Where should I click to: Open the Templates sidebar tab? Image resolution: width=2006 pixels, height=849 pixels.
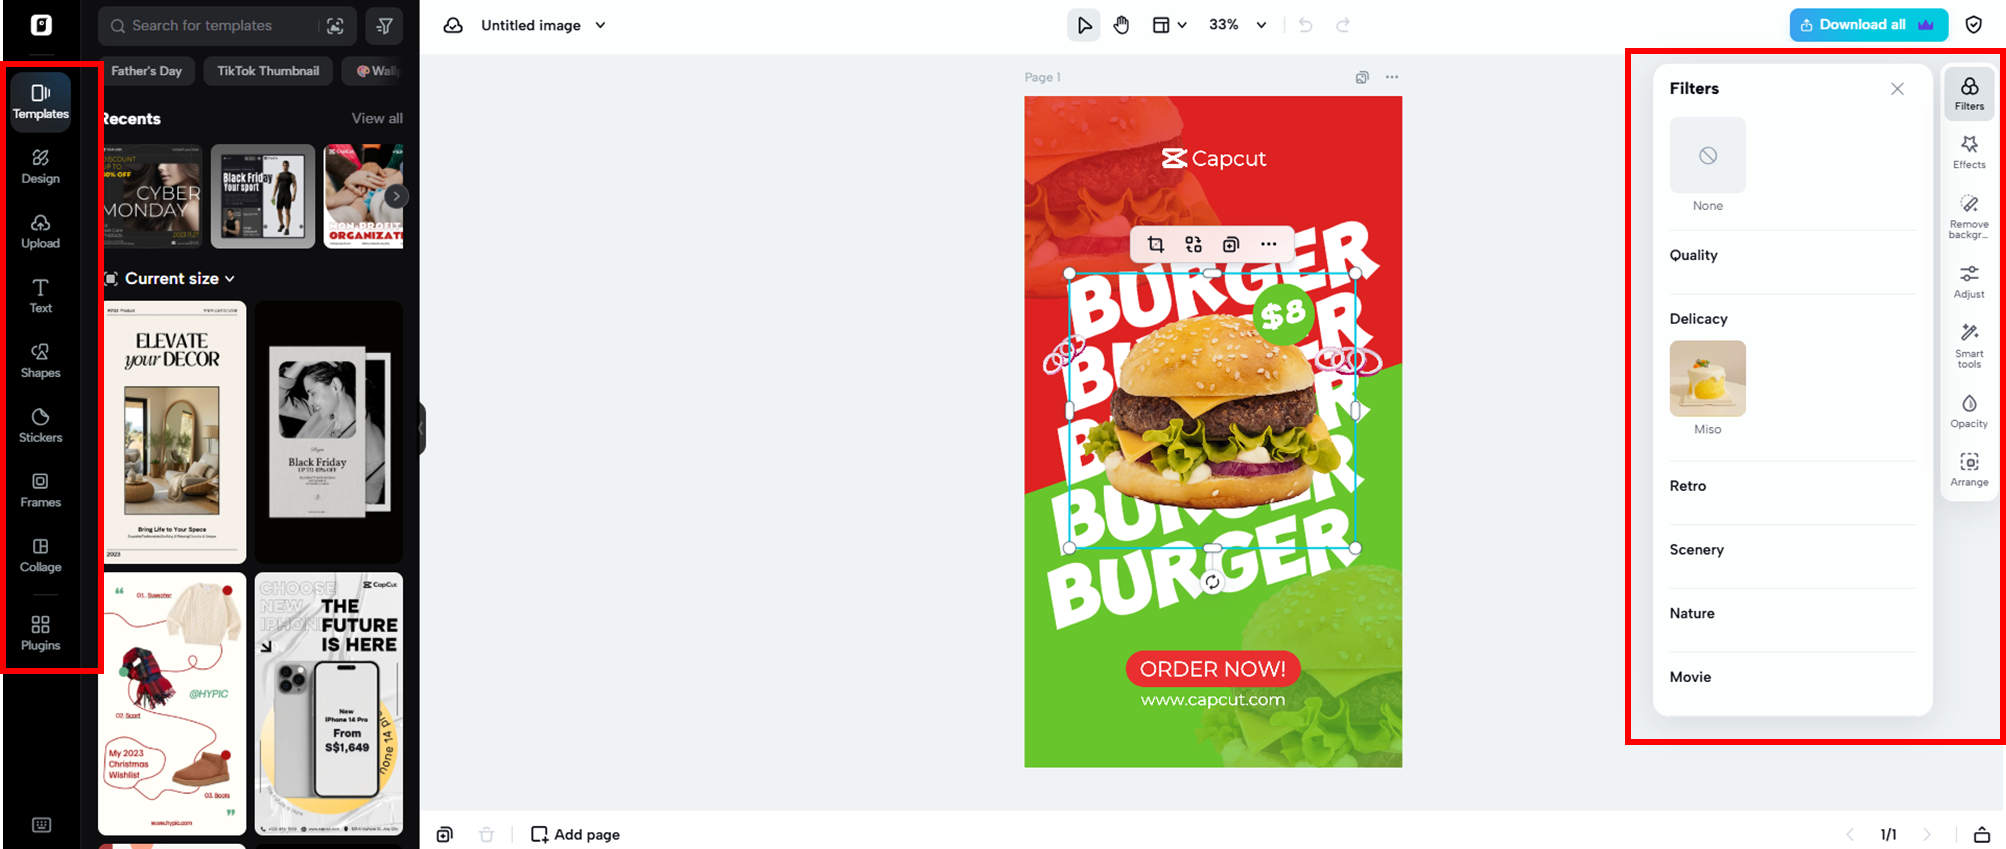[41, 102]
